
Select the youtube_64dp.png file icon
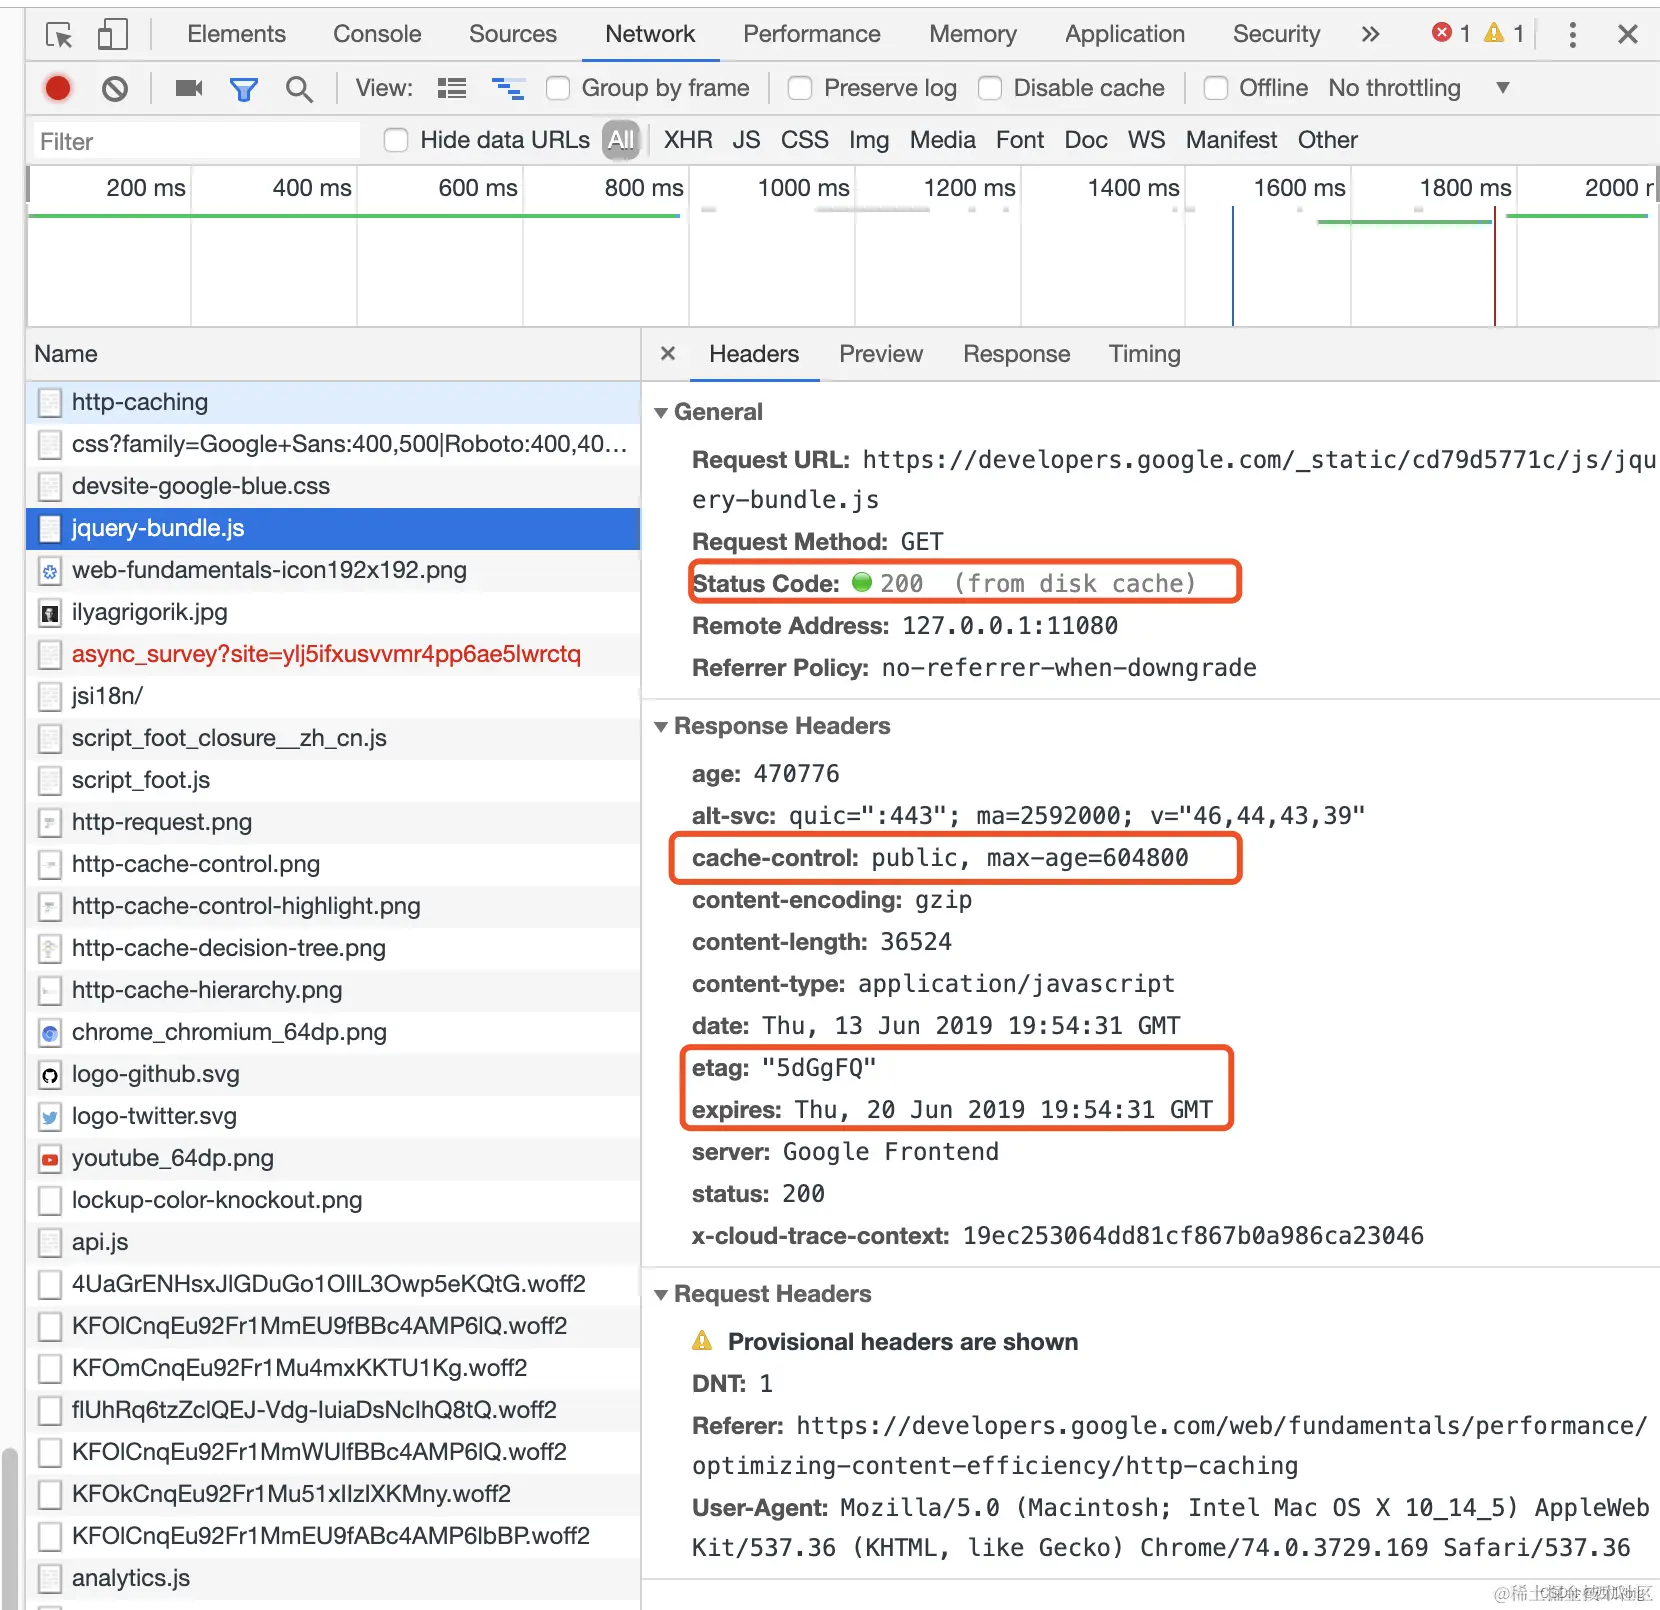coord(49,1159)
